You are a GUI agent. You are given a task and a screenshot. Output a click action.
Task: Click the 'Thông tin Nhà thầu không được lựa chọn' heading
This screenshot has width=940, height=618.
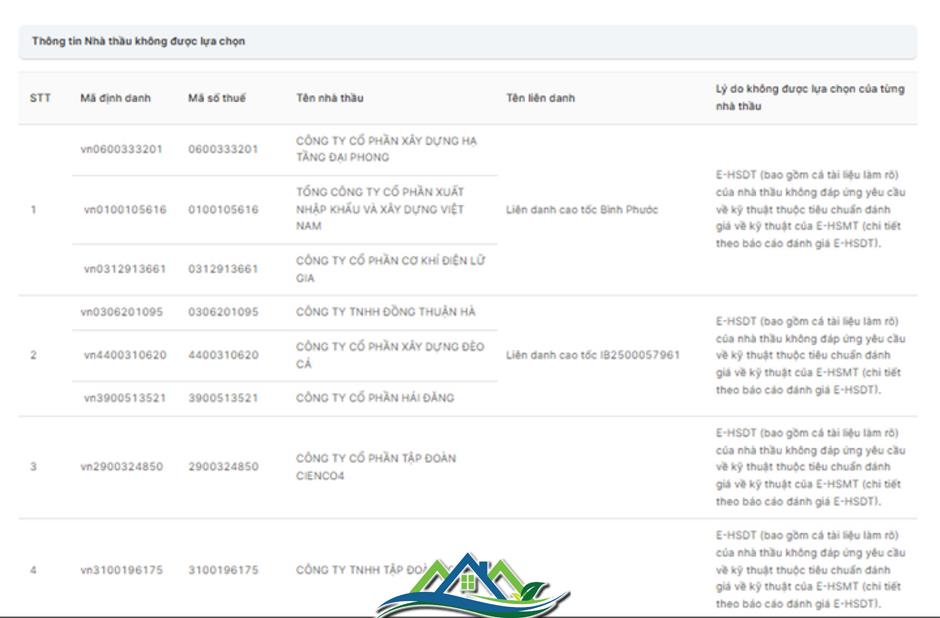click(138, 41)
